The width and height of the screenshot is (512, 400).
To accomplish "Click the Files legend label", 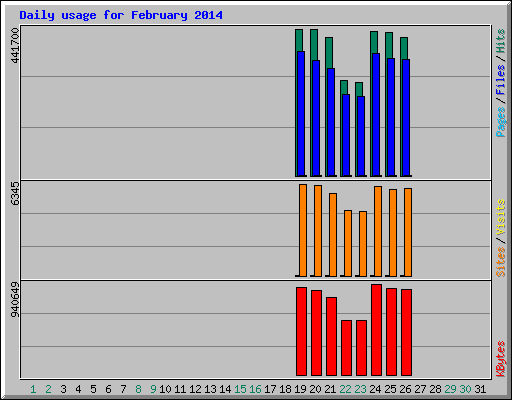I will point(500,80).
